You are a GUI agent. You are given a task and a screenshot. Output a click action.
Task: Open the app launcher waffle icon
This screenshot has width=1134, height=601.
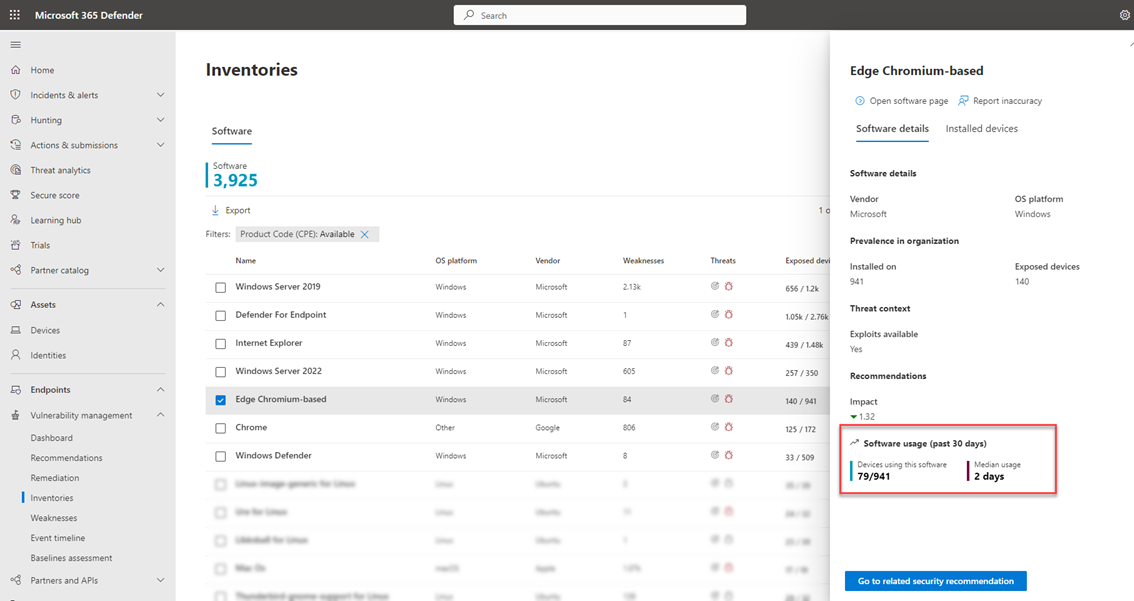pyautogui.click(x=14, y=14)
